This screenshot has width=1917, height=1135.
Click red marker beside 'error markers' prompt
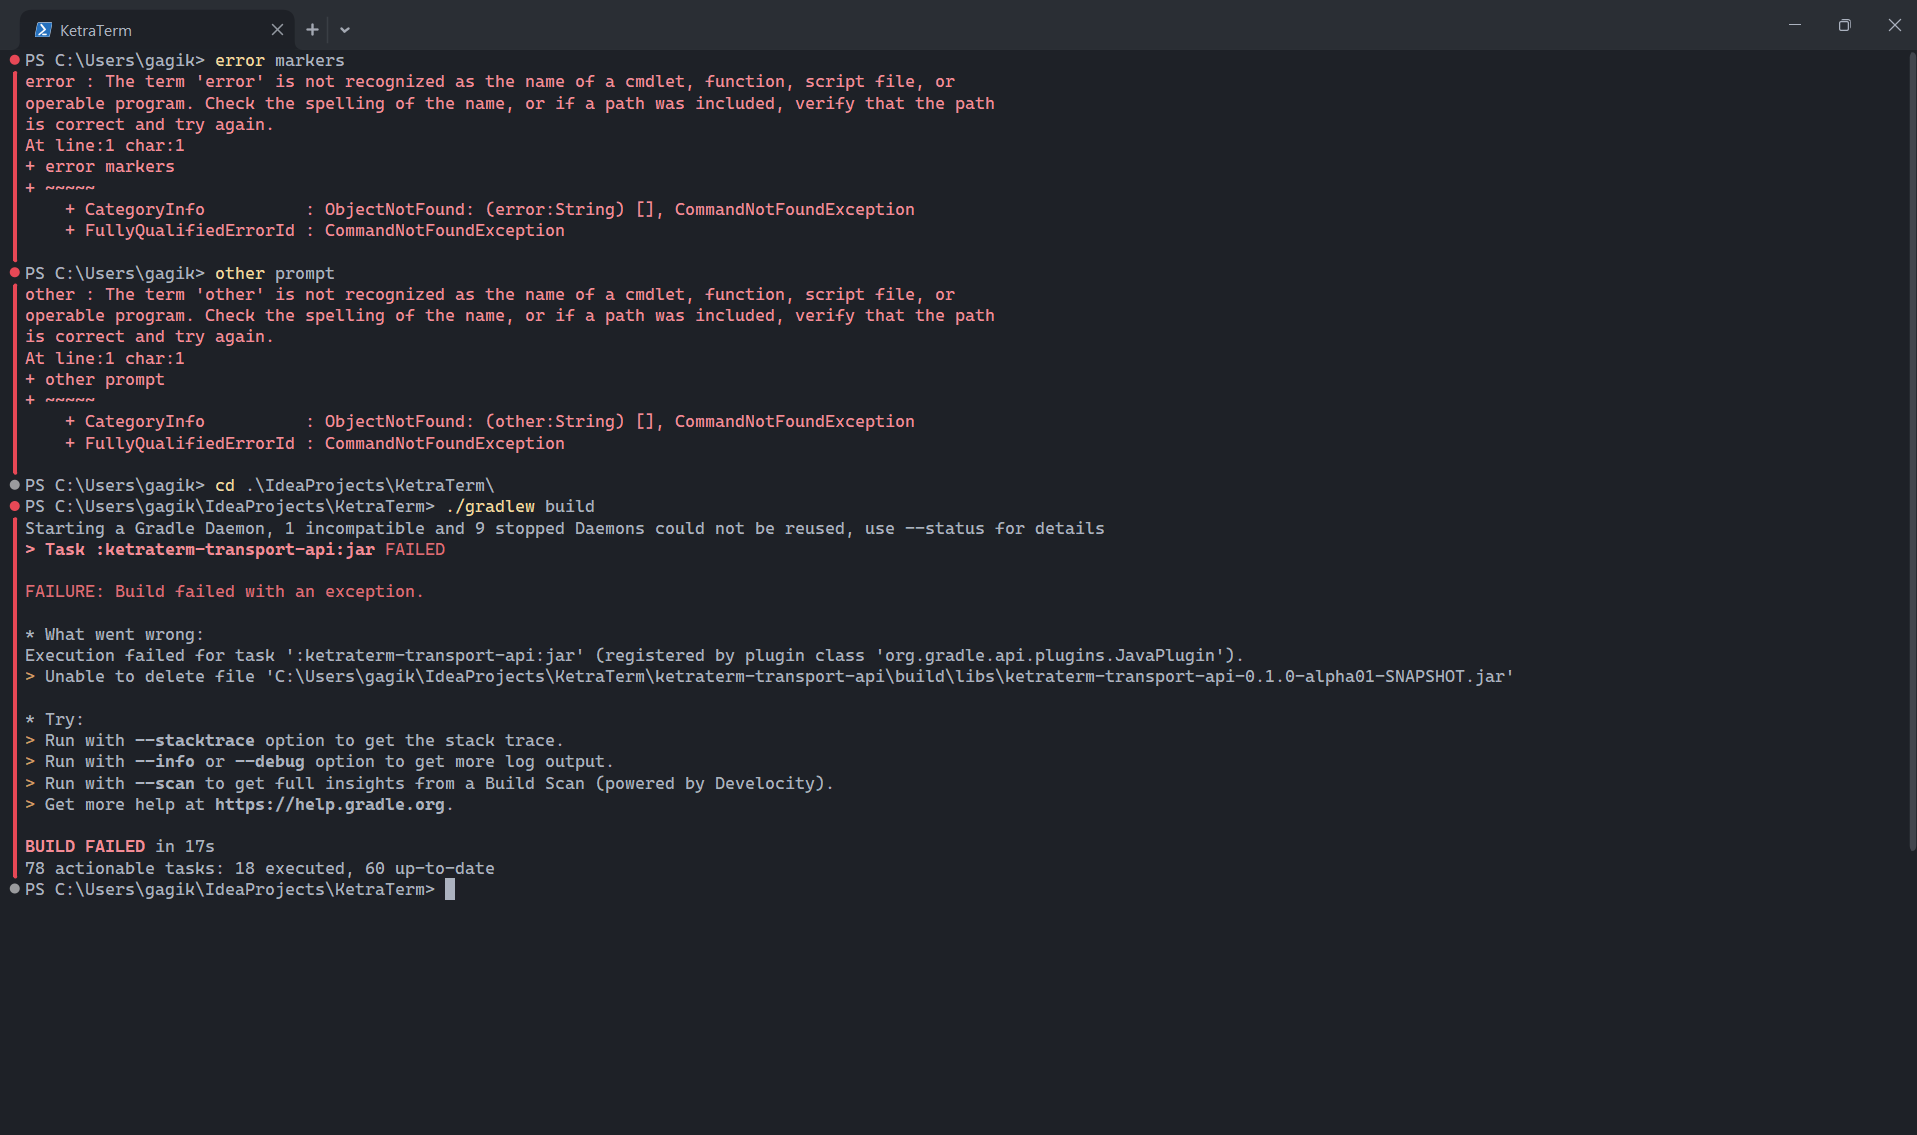[x=15, y=60]
